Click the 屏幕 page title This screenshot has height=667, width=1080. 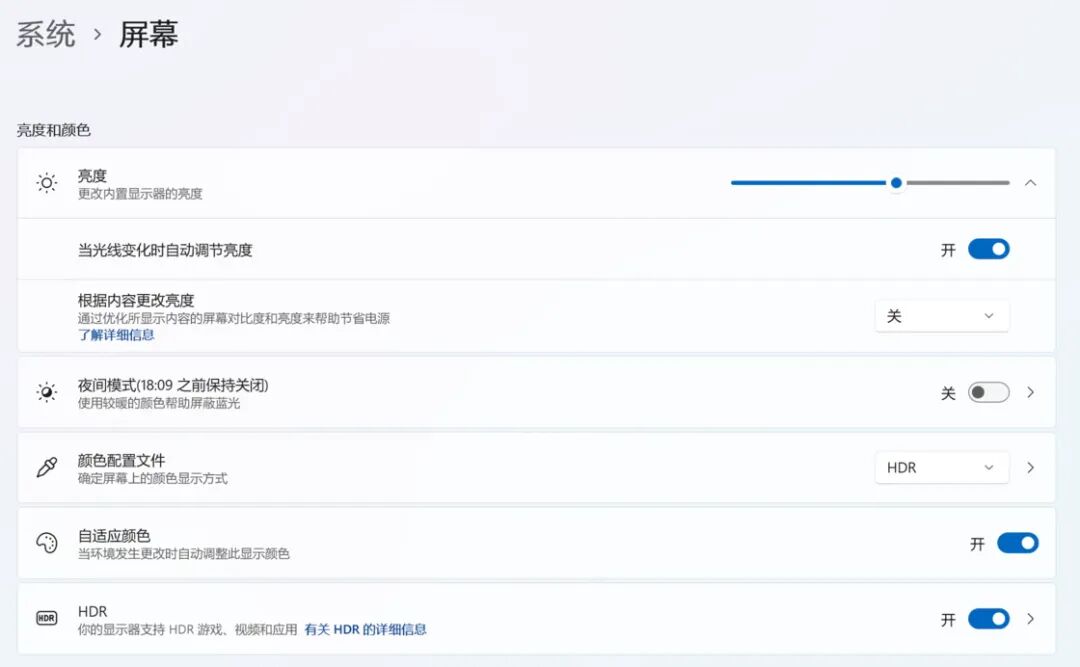(149, 34)
